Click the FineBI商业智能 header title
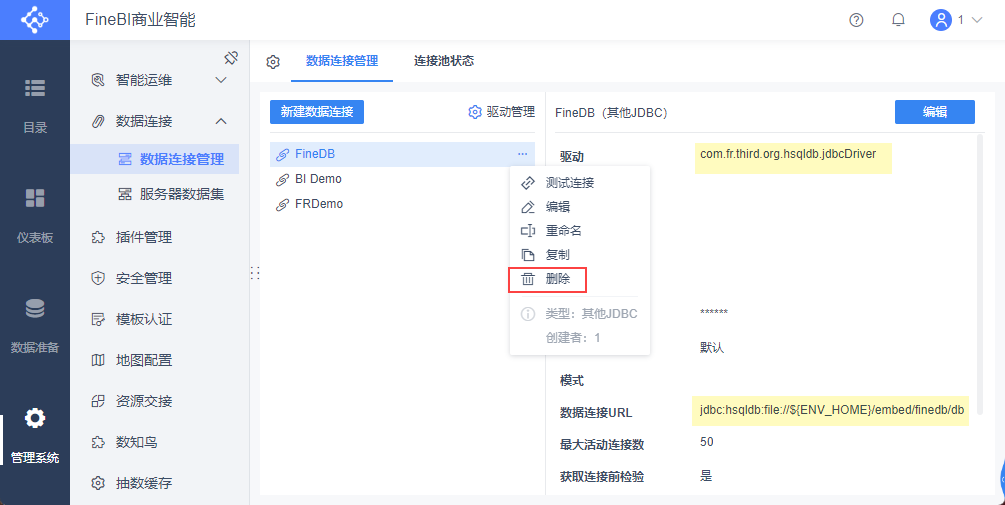This screenshot has height=505, width=1005. pos(140,20)
